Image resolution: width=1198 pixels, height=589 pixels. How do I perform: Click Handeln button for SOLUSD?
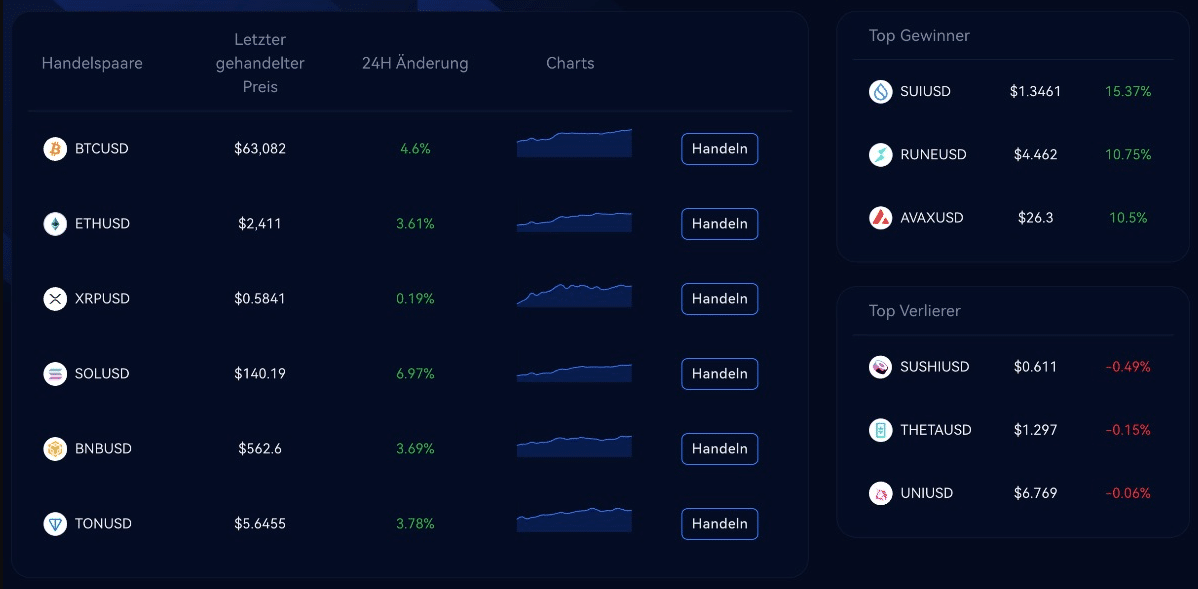click(x=720, y=374)
